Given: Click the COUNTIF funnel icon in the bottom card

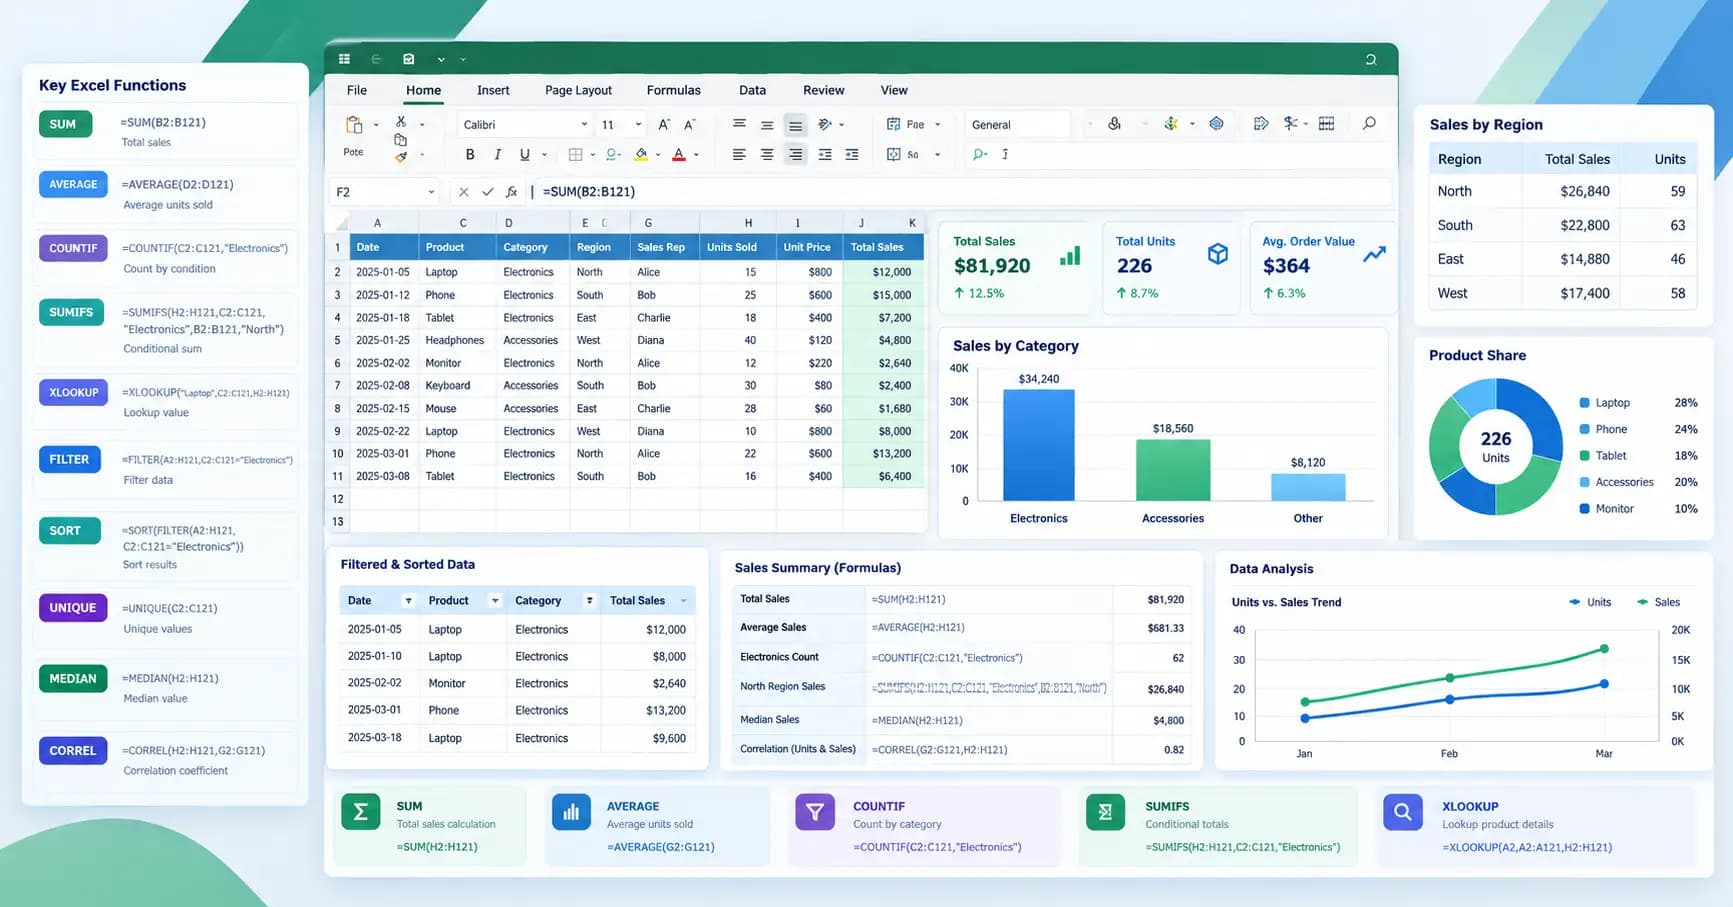Looking at the screenshot, I should pyautogui.click(x=815, y=812).
